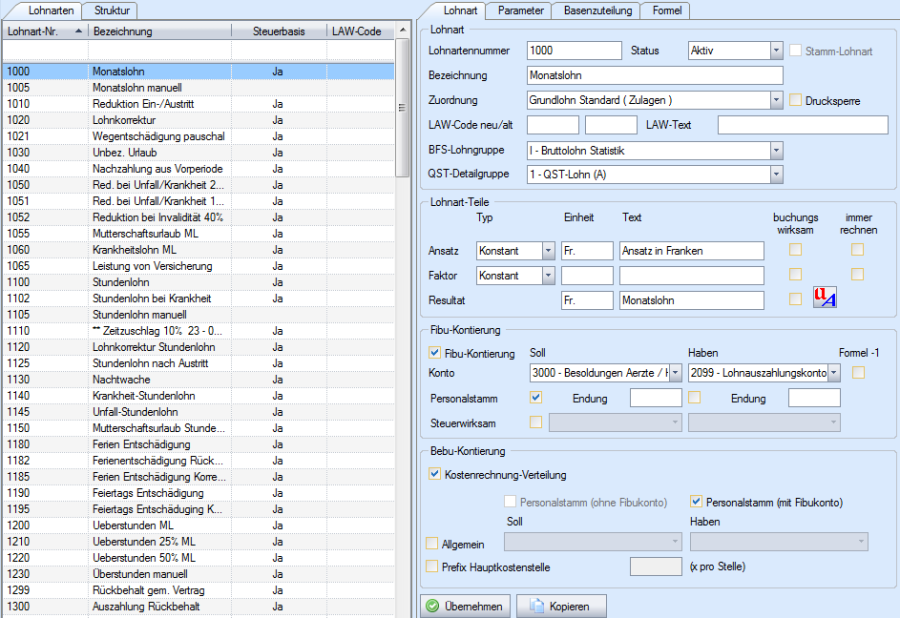Open the Basenzuteilung tab
This screenshot has width=900, height=618.
(598, 10)
